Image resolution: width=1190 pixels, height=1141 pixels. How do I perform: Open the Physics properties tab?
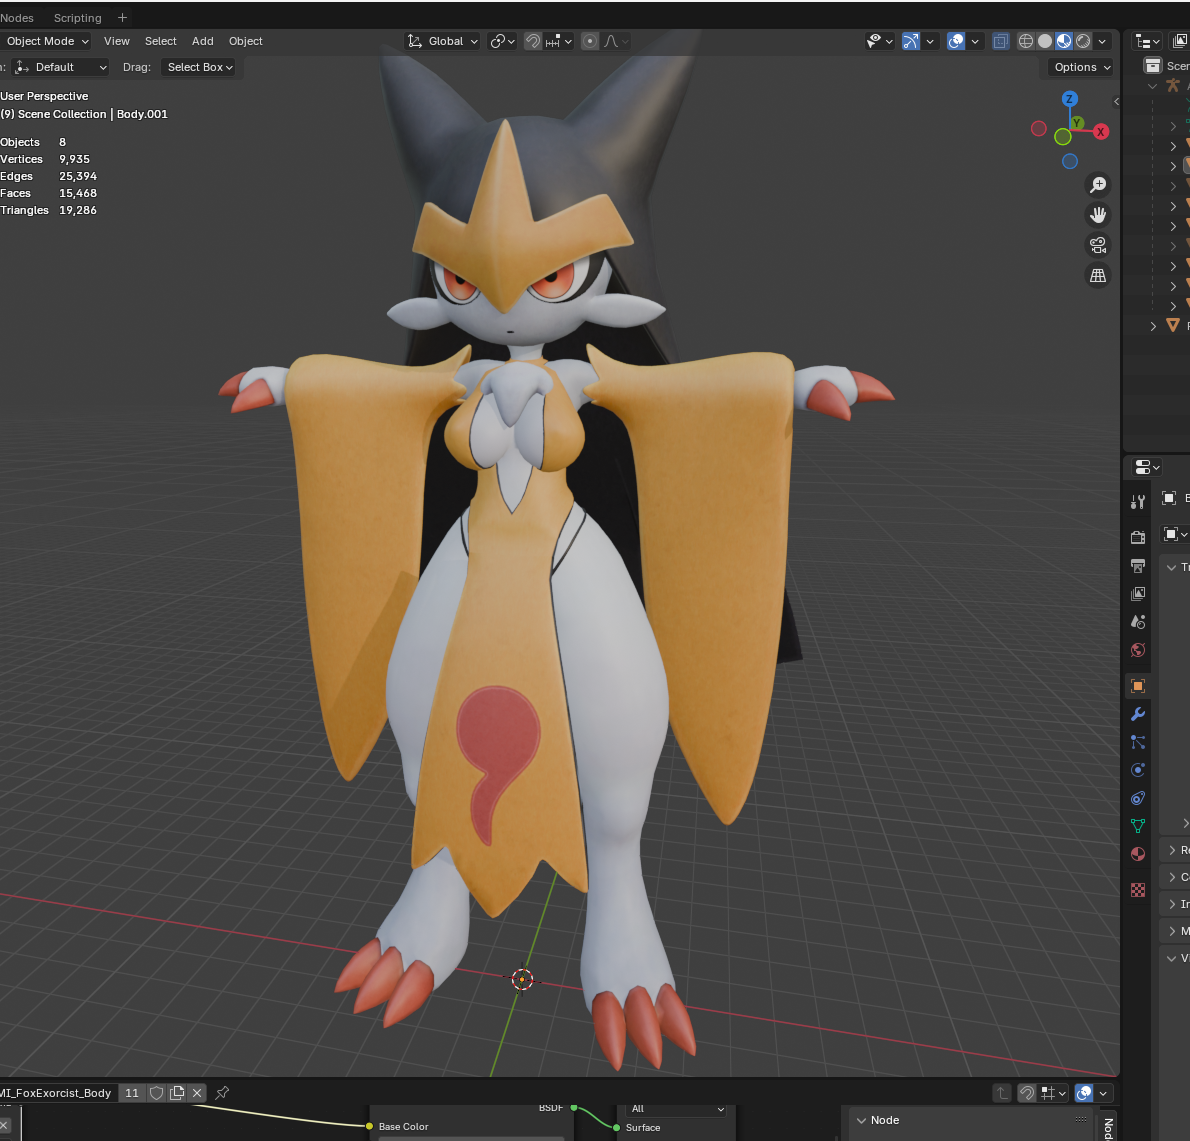click(x=1138, y=770)
